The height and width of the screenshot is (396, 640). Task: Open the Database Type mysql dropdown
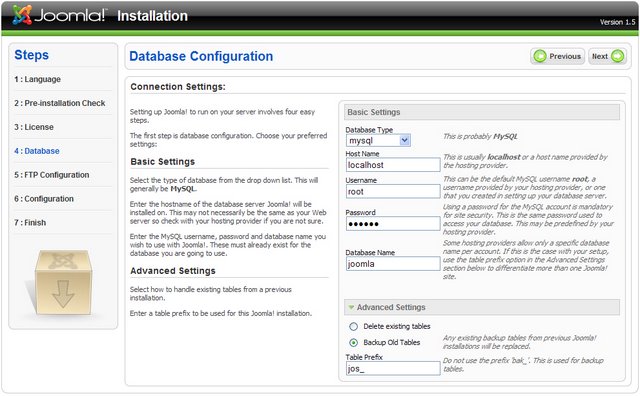tap(378, 140)
